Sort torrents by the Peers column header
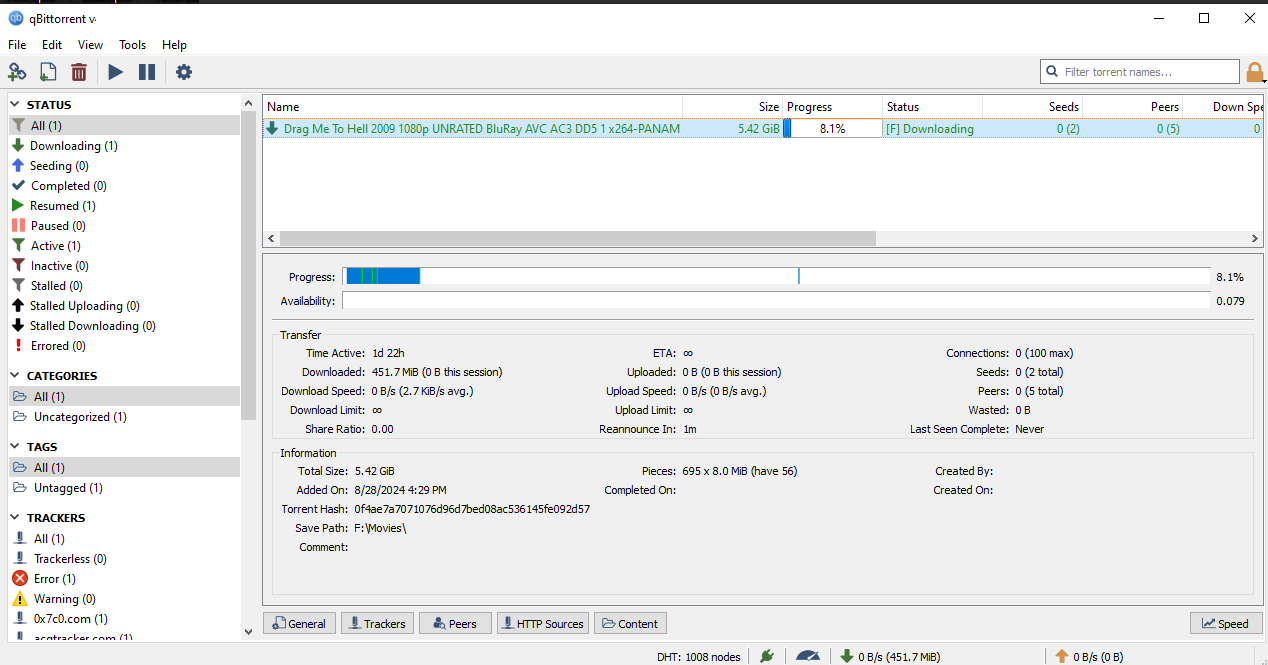This screenshot has width=1268, height=665. pos(1133,106)
